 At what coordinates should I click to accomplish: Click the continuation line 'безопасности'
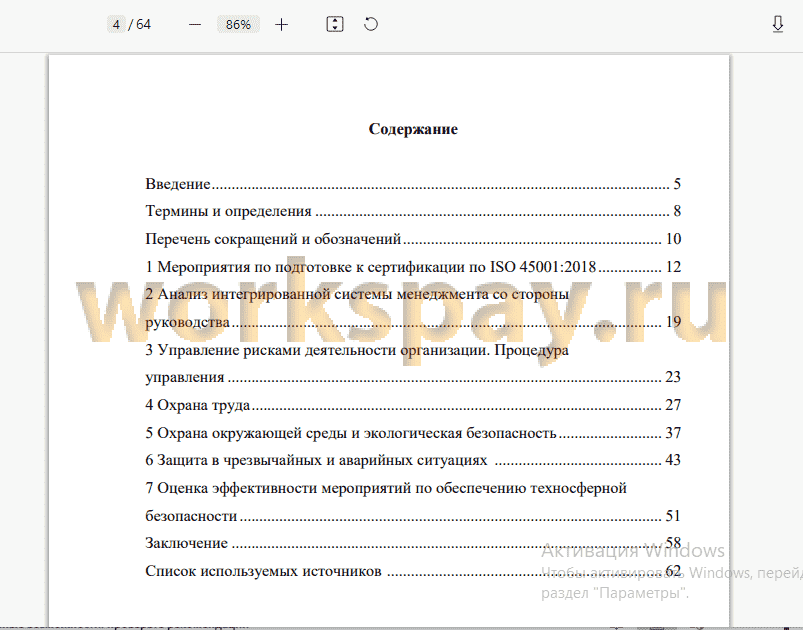[191, 516]
